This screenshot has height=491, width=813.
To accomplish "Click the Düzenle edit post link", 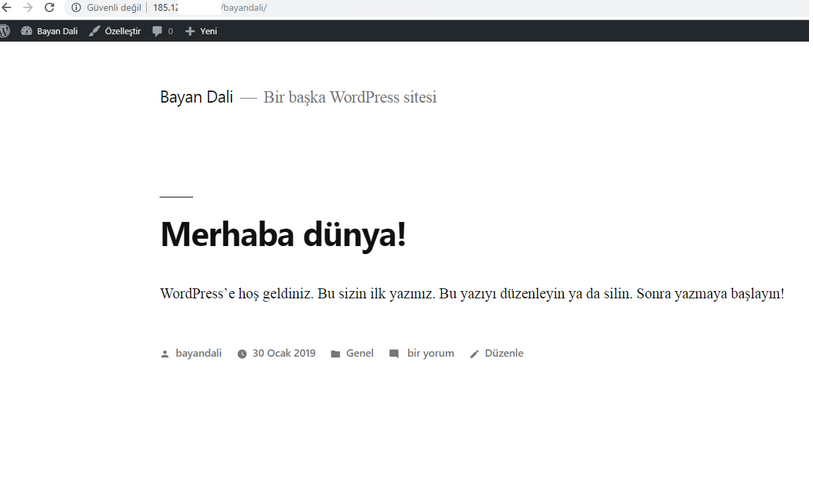I will click(x=504, y=353).
